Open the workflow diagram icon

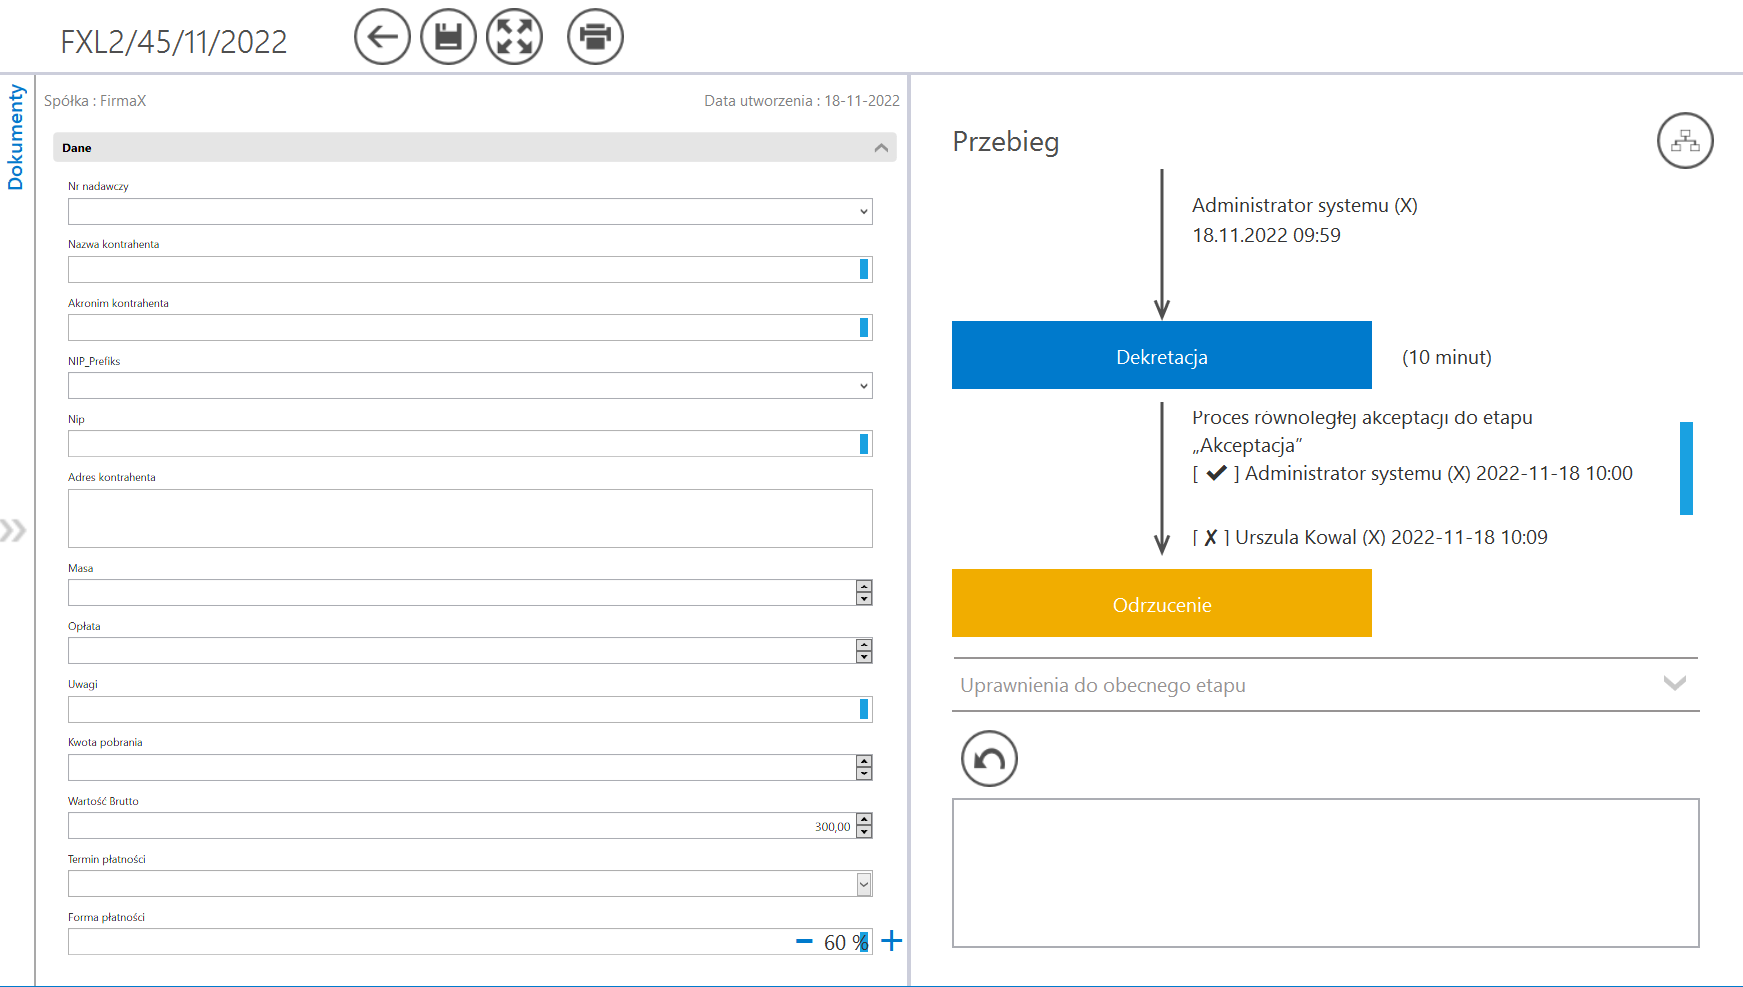(x=1685, y=141)
